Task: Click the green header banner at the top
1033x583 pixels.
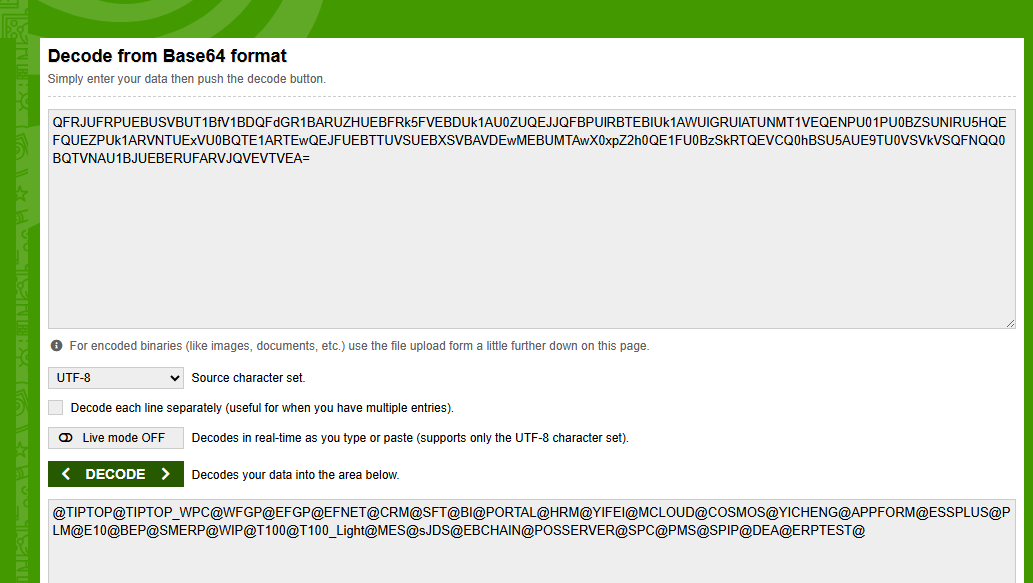Action: pos(600,18)
